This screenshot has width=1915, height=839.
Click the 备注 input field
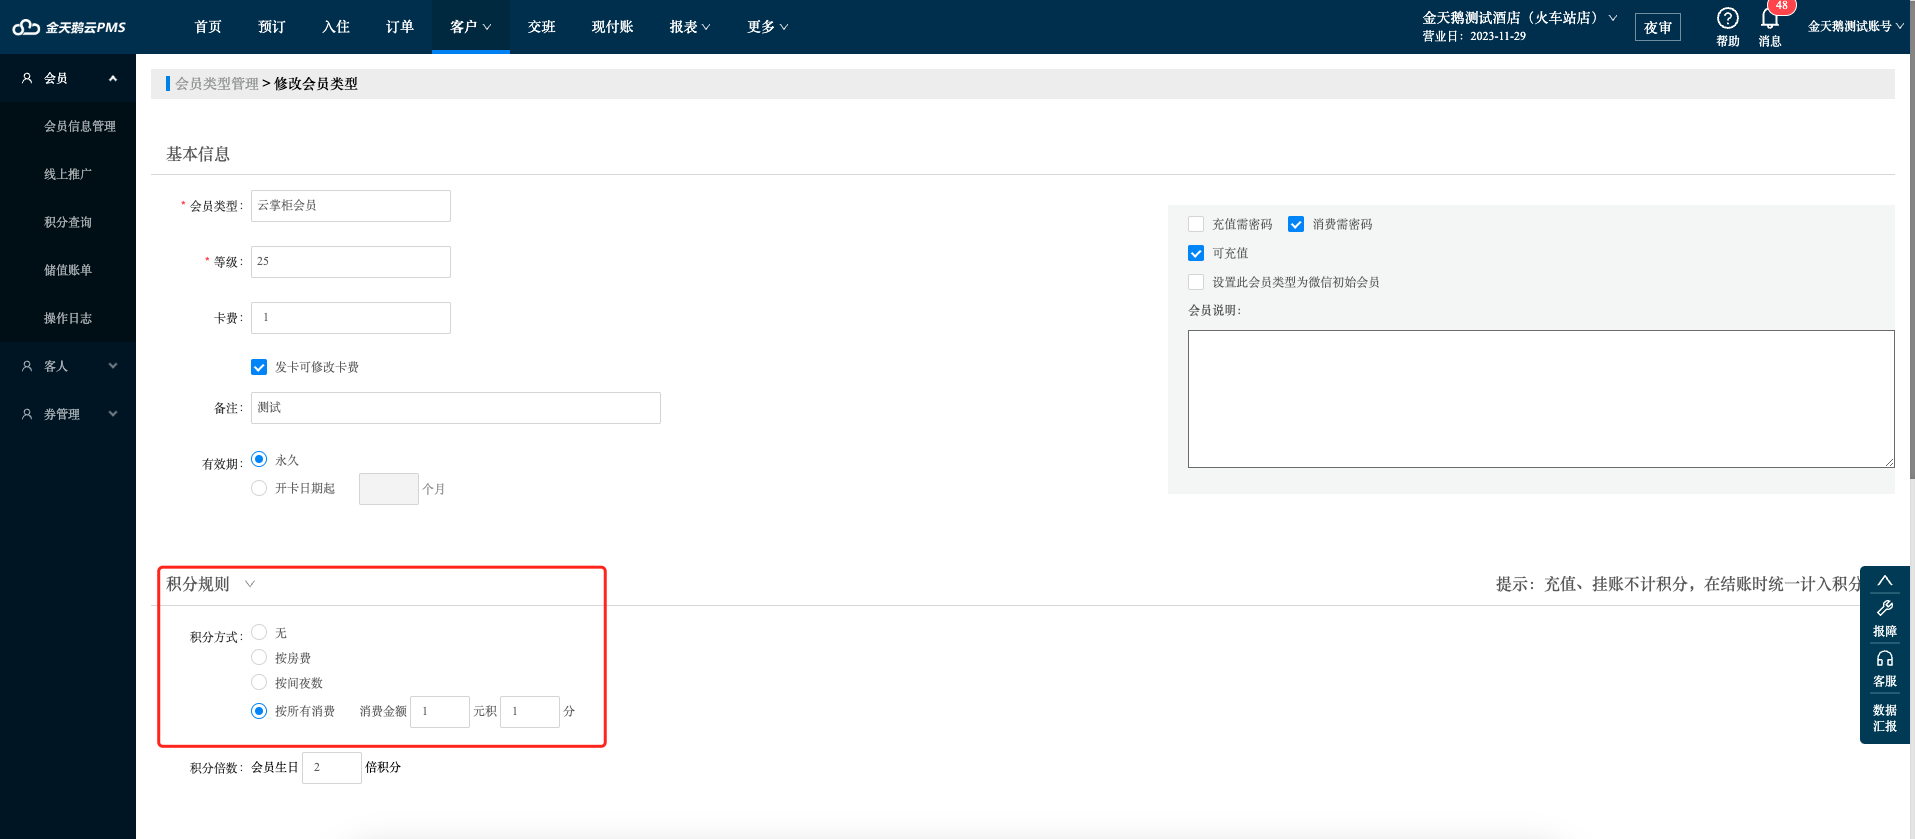pos(456,408)
